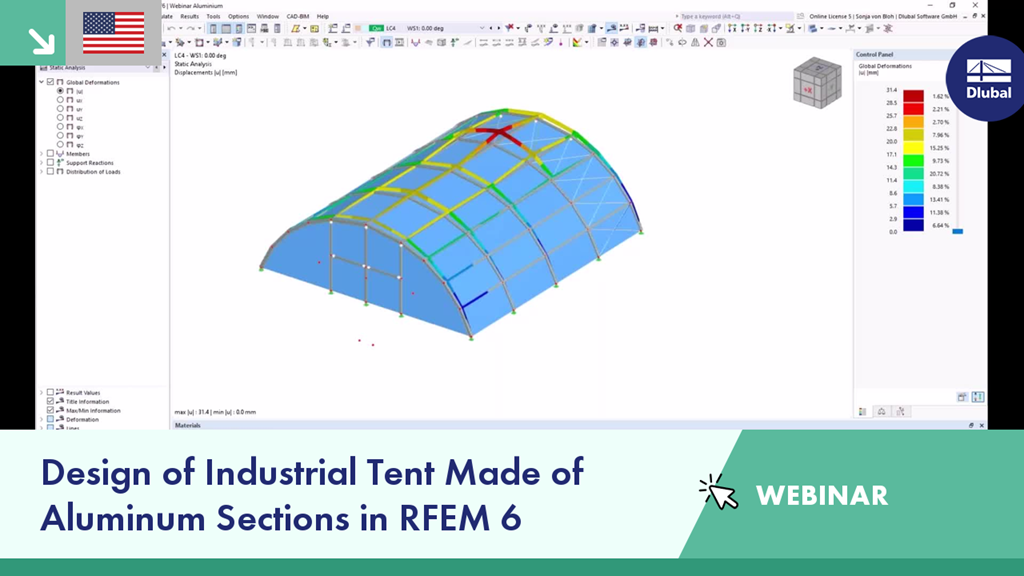
Task: Toggle the highlighted frame display icon
Action: click(x=386, y=42)
